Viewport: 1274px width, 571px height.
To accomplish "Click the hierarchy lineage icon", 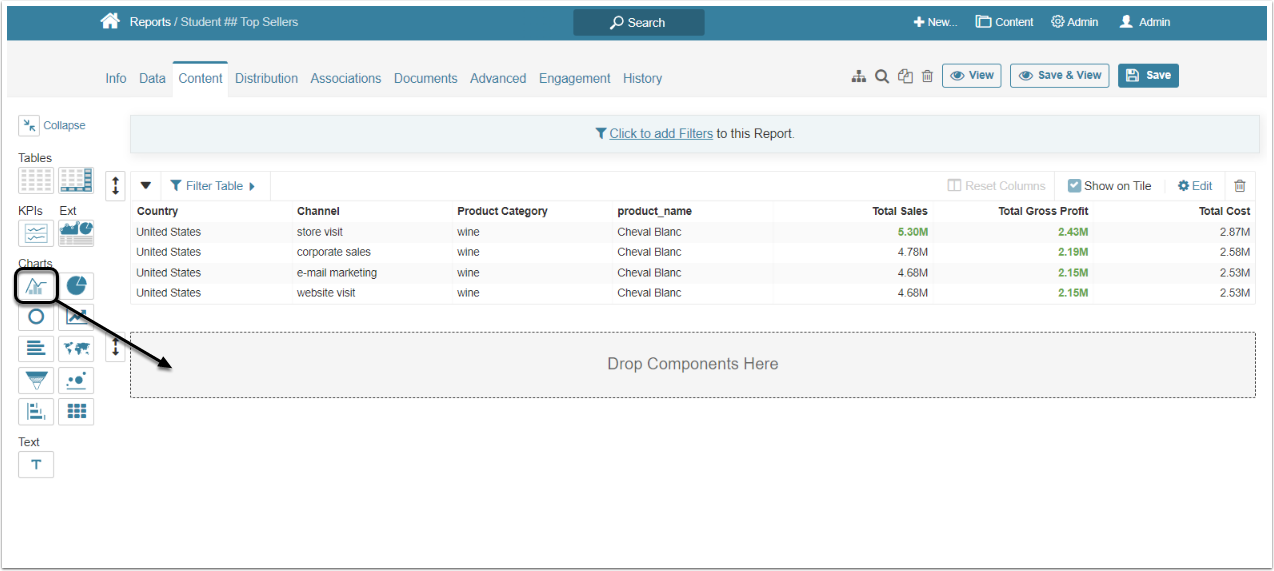I will [858, 76].
